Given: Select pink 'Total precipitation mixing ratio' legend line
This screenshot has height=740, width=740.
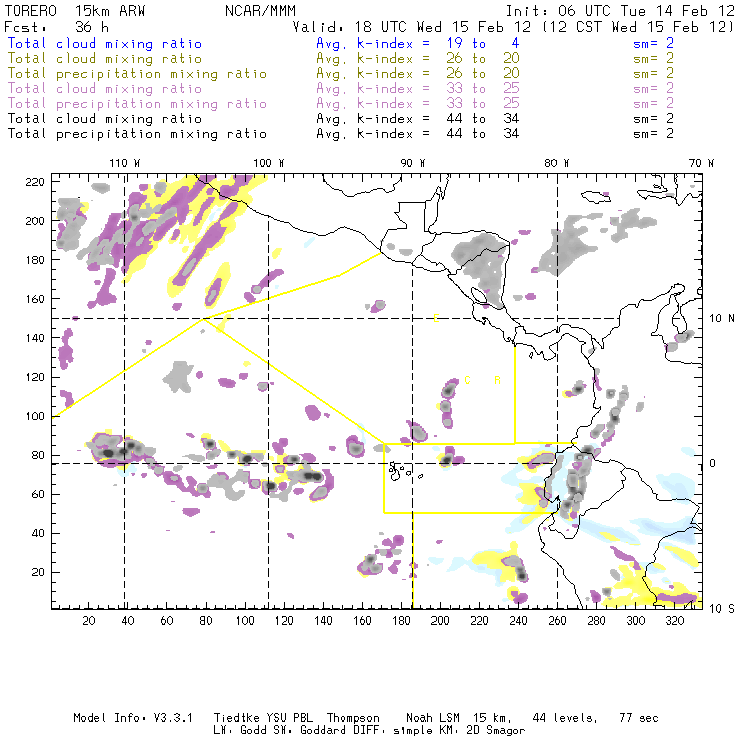Looking at the screenshot, I should [137, 104].
